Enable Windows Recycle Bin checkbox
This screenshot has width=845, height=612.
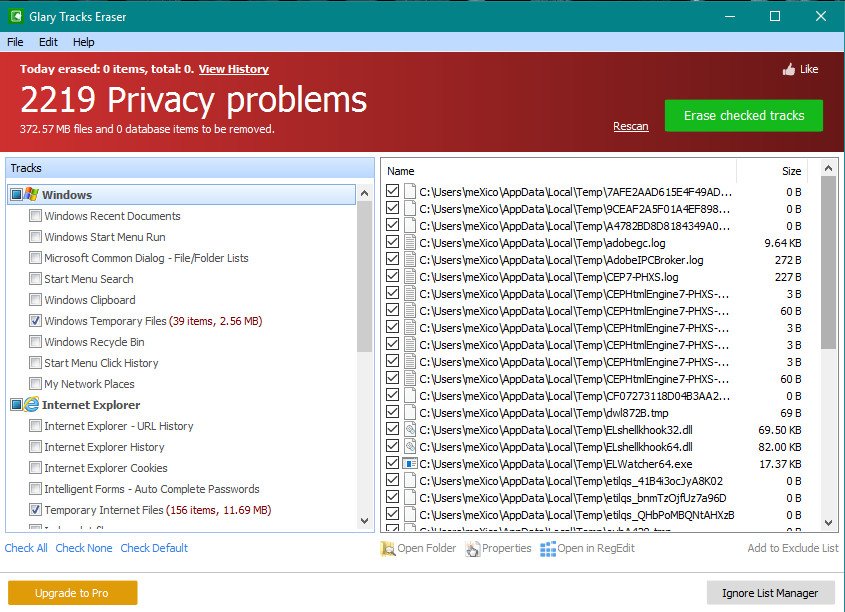pyautogui.click(x=35, y=342)
